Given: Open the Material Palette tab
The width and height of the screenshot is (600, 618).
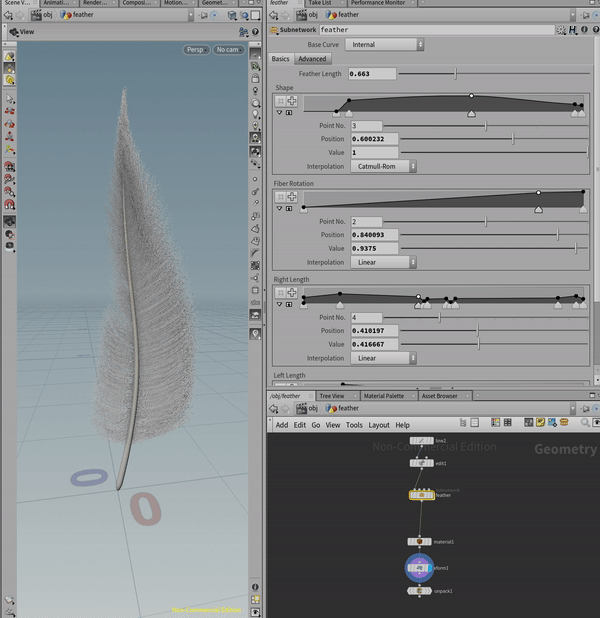Looking at the screenshot, I should coord(384,396).
